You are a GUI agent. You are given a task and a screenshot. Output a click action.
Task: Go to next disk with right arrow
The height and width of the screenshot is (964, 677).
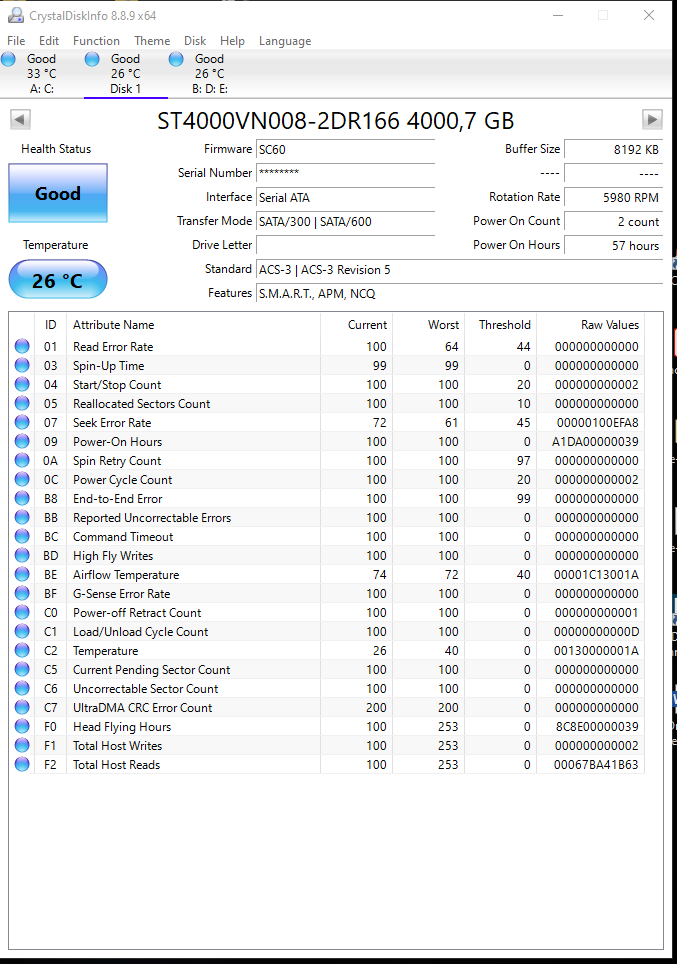(652, 119)
